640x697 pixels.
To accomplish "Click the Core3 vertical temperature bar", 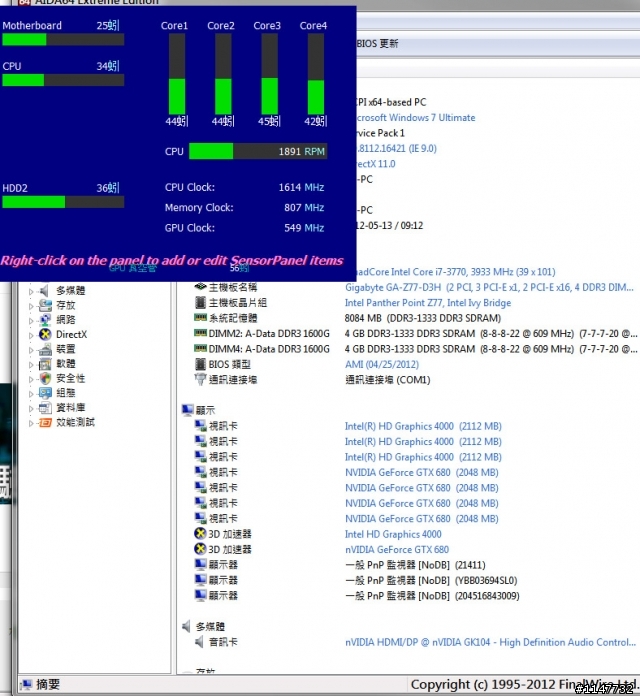I will pyautogui.click(x=269, y=74).
